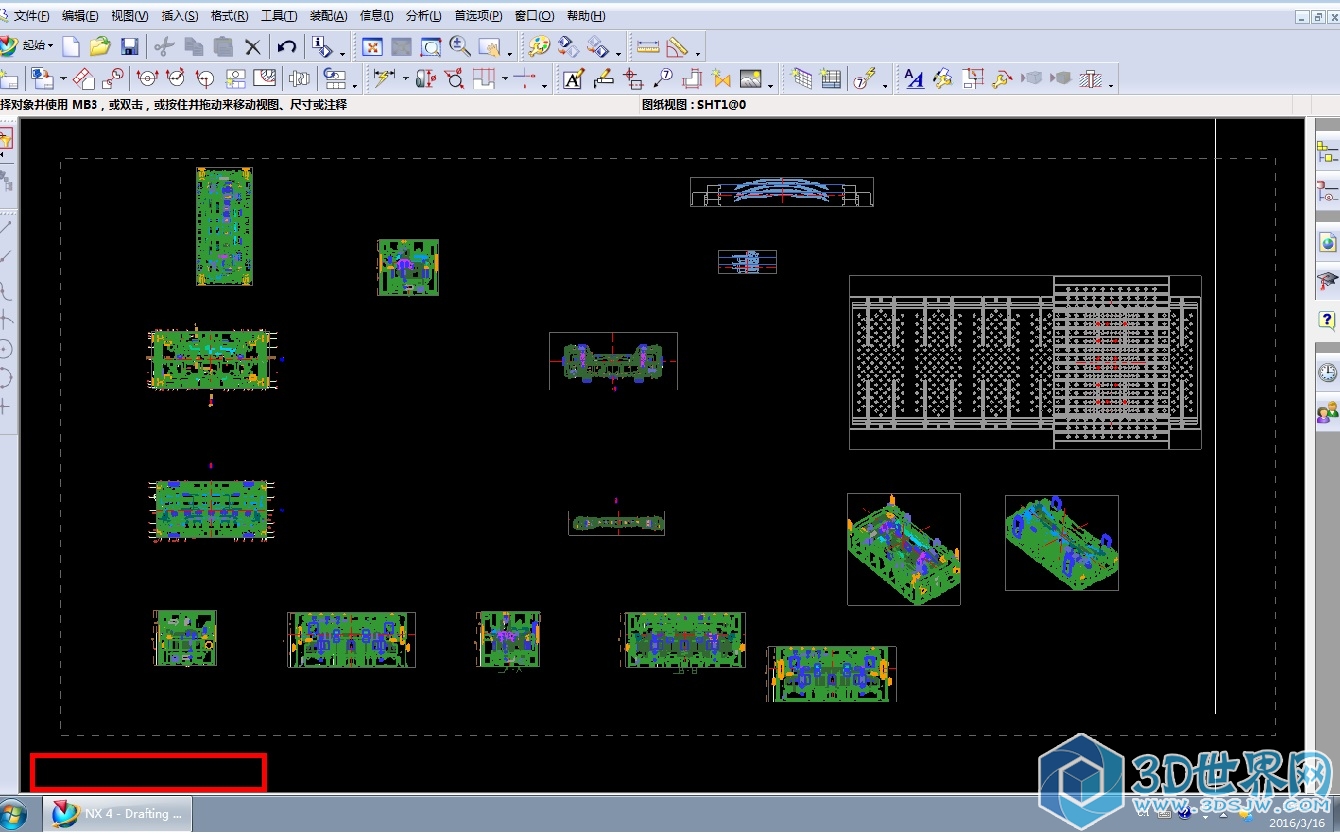Screen dimensions: 1340x836
Task: Open the 装配(A) menu
Action: pos(329,16)
